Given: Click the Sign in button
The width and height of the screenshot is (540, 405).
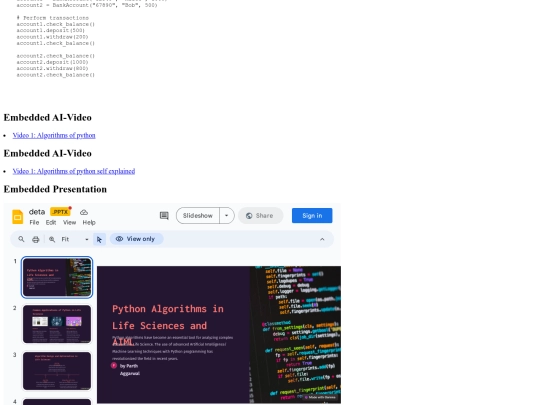Looking at the screenshot, I should 312,216.
